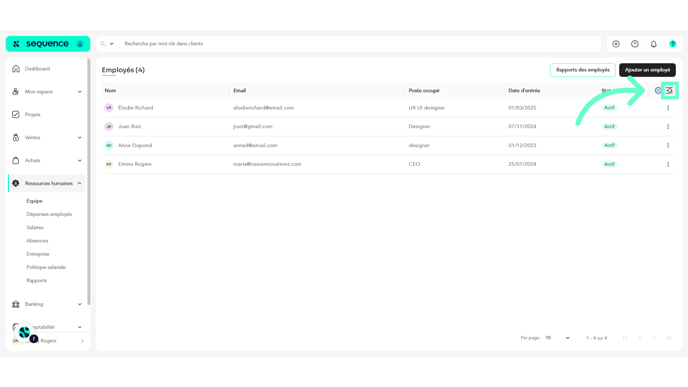Click the Mon espace person icon
This screenshot has height=387, width=688.
coord(16,91)
